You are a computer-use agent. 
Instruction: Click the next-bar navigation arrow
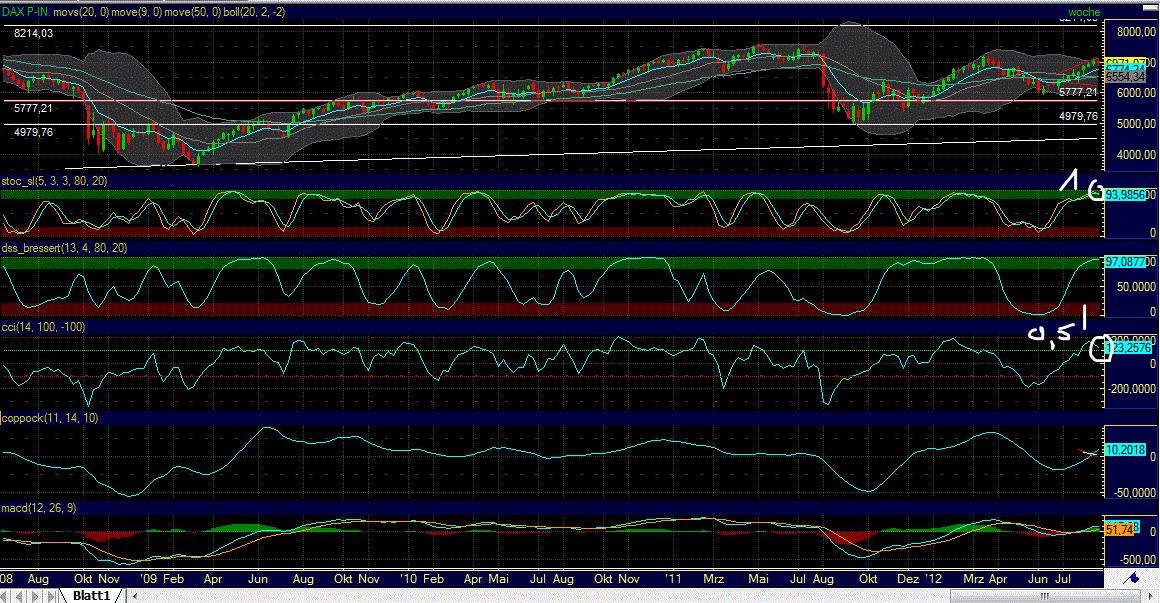(x=36, y=595)
